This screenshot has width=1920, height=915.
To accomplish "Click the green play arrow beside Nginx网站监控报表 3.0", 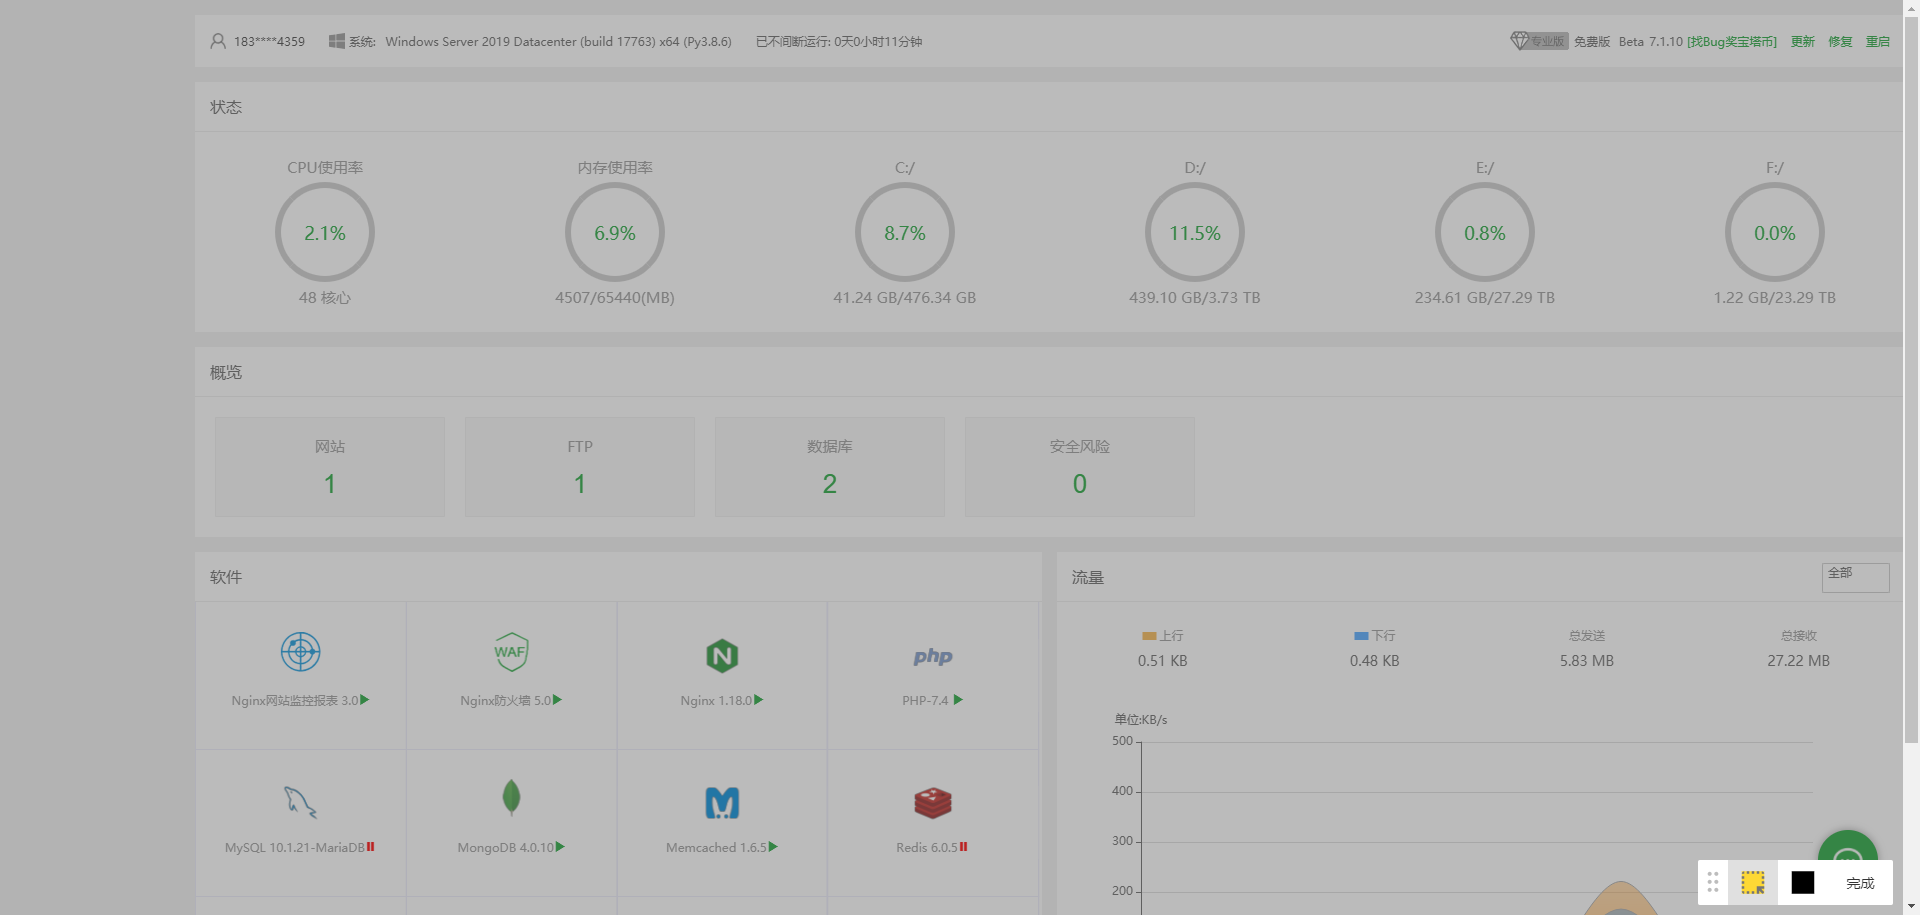I will click(365, 700).
